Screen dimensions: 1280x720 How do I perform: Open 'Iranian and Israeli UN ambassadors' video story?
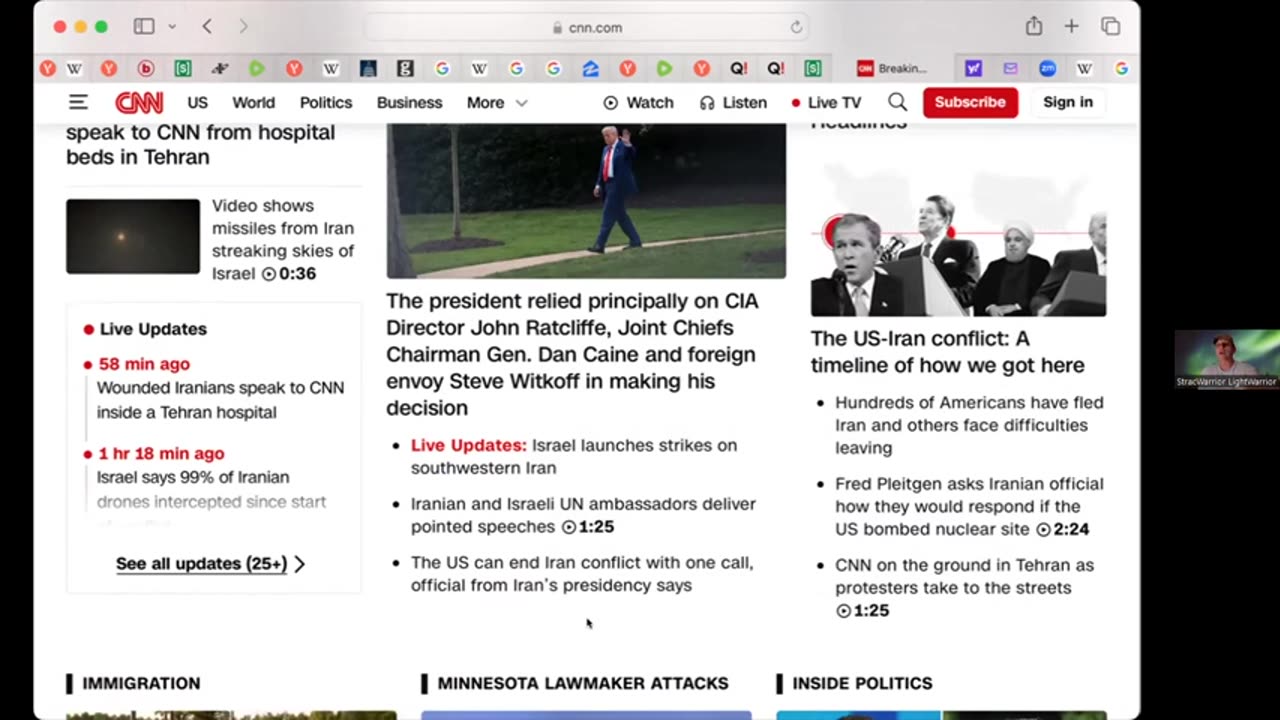[x=583, y=515]
